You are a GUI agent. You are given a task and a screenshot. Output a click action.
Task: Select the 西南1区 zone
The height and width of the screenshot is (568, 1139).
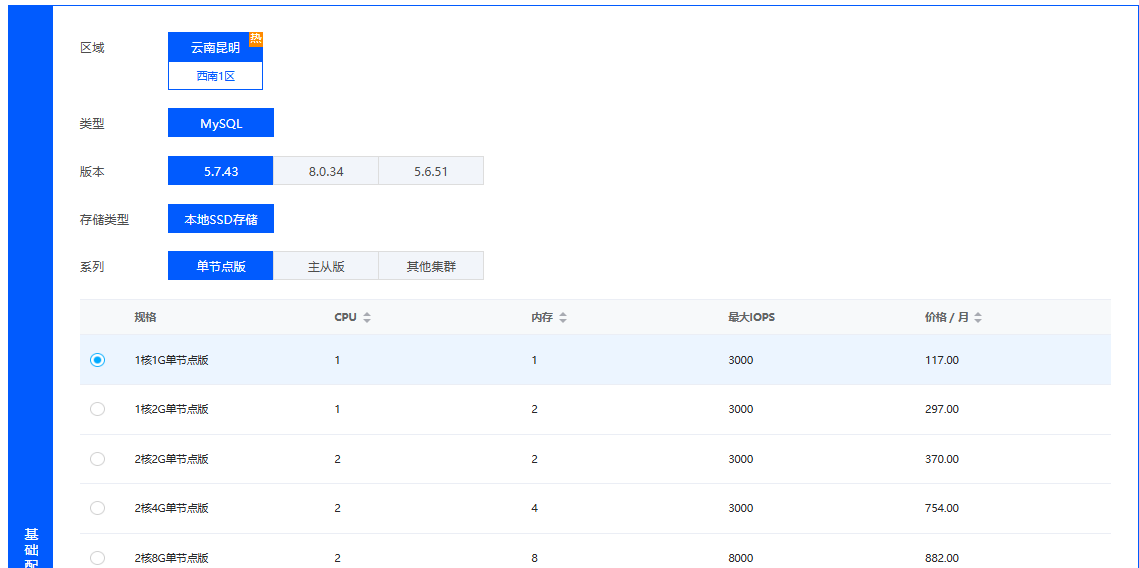click(215, 76)
